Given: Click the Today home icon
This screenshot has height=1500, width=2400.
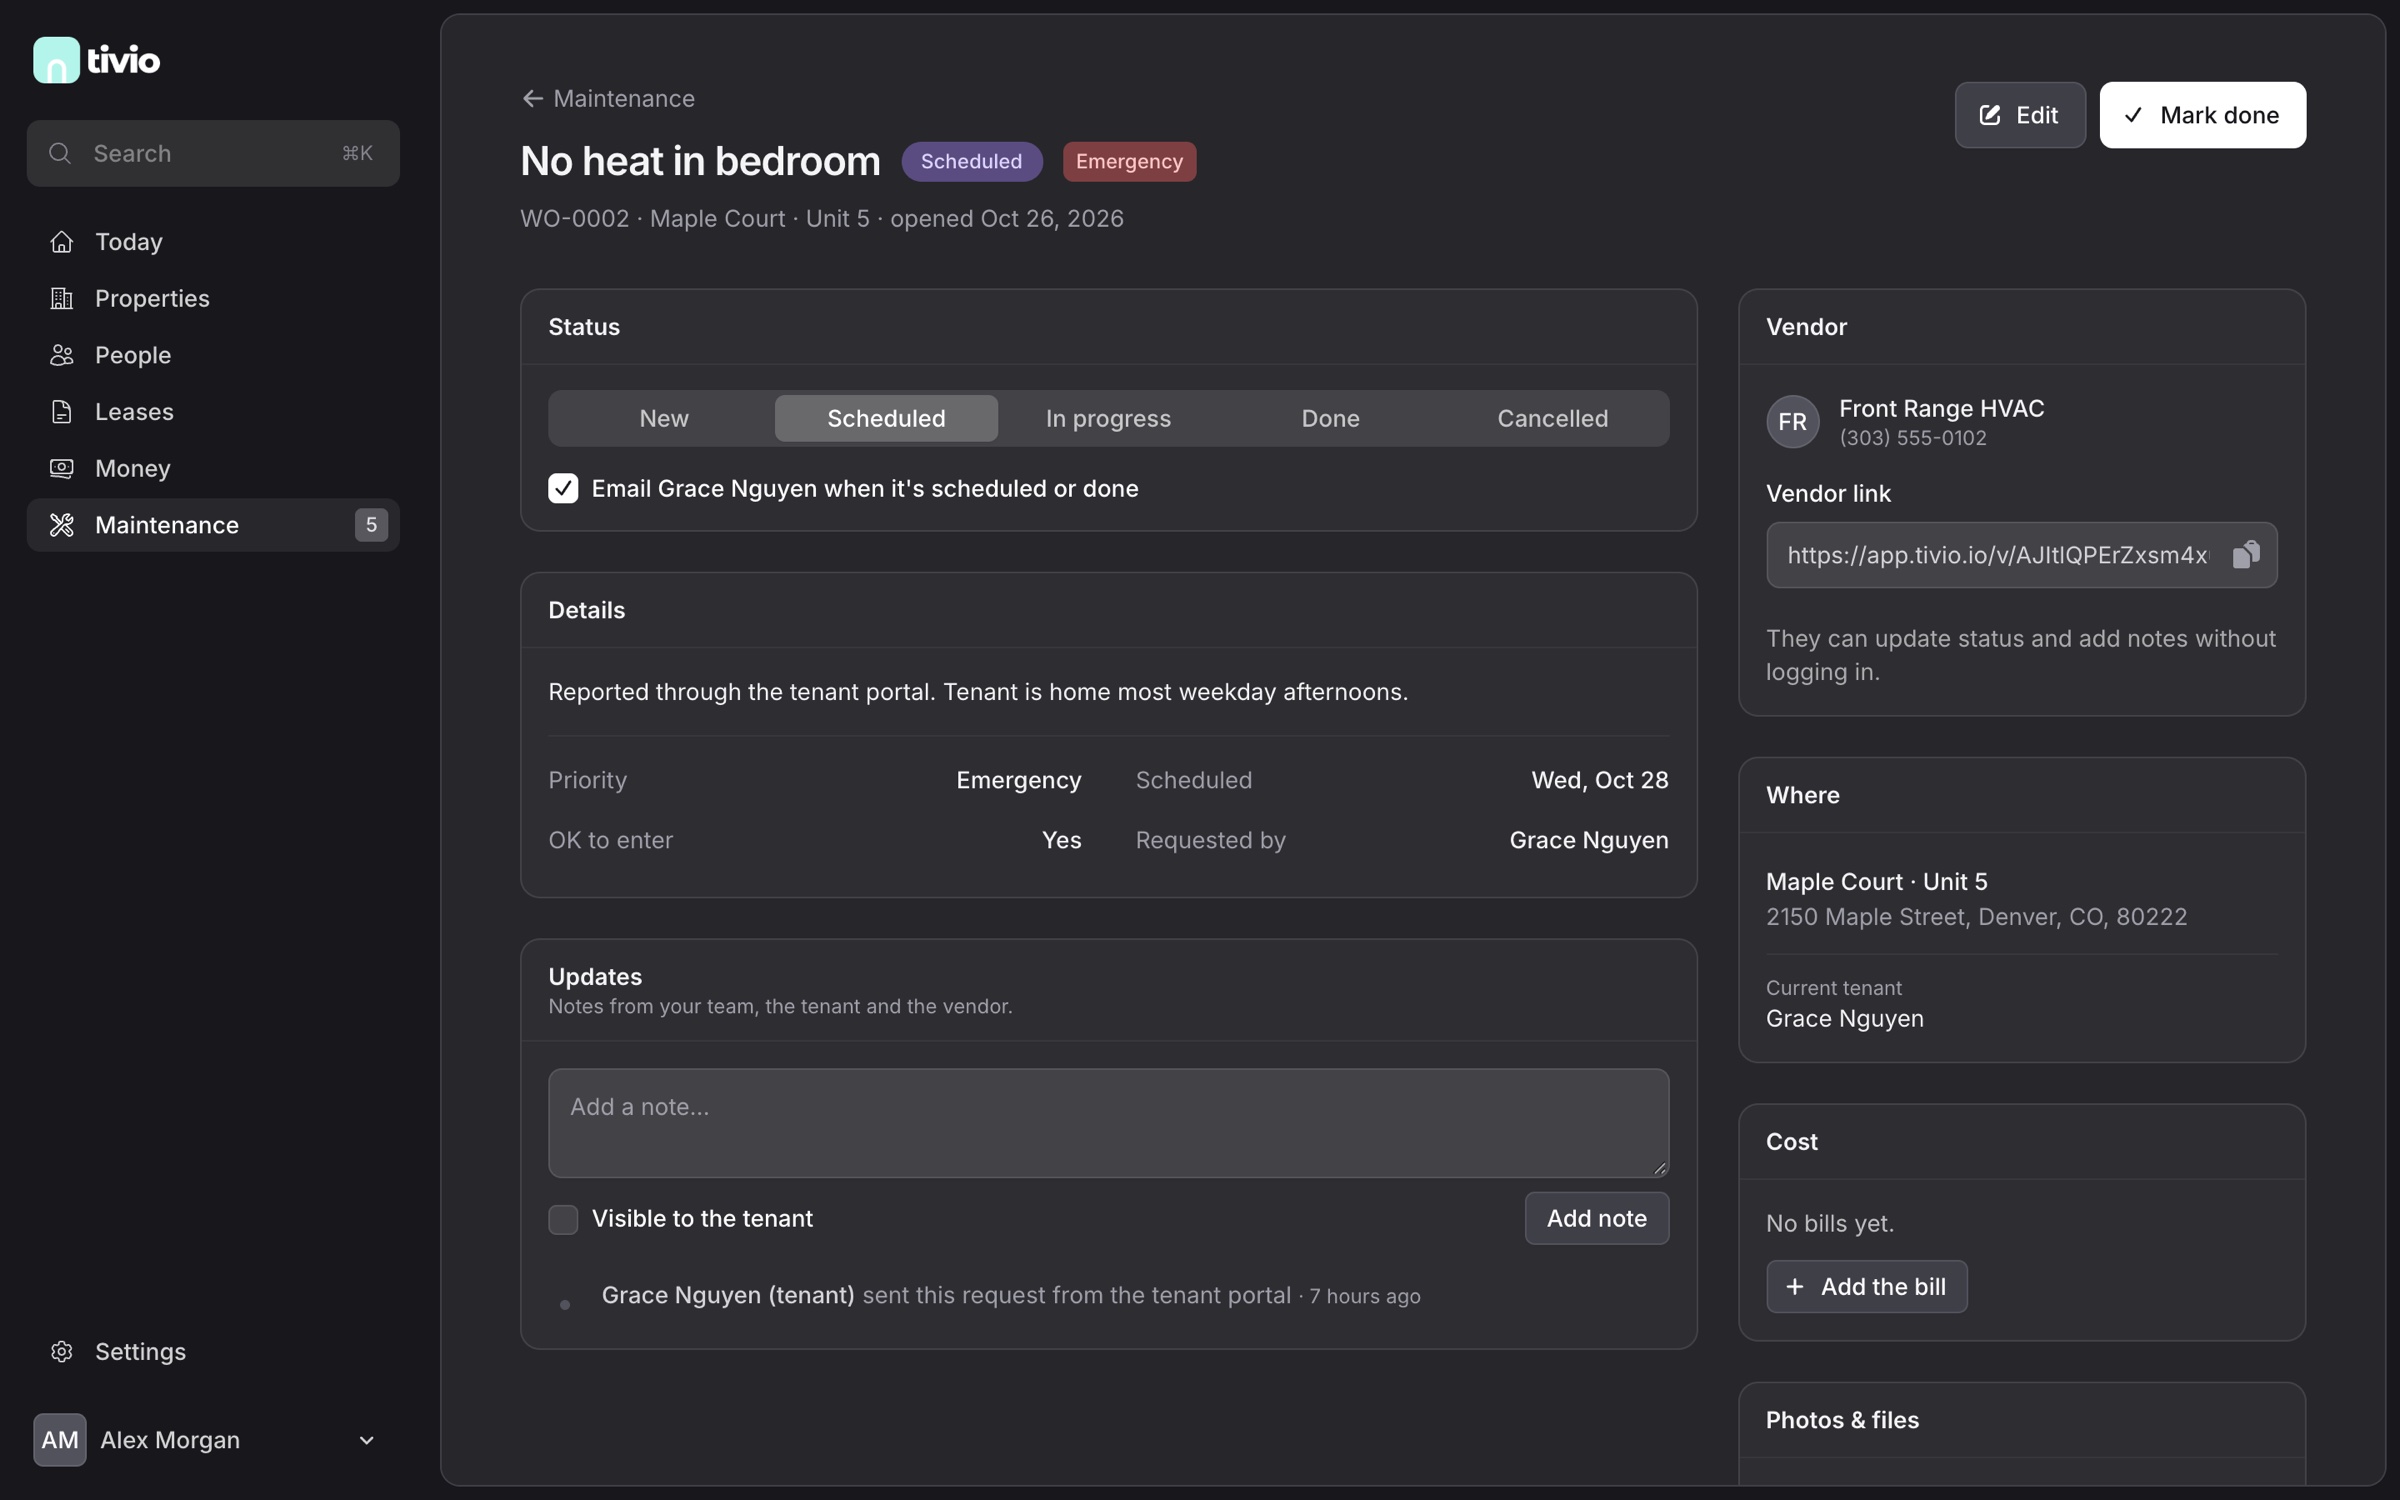Looking at the screenshot, I should tap(62, 242).
